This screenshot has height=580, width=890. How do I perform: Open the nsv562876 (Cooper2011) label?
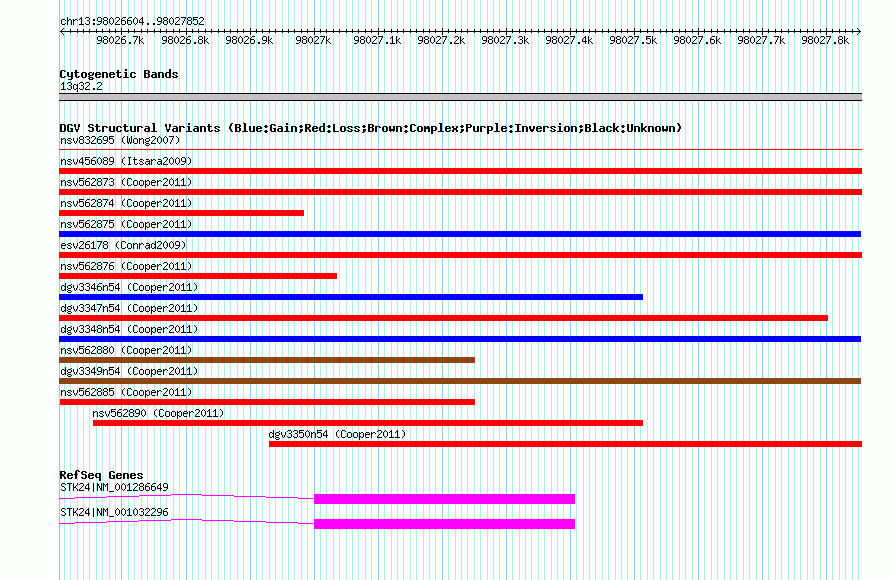[x=126, y=266]
